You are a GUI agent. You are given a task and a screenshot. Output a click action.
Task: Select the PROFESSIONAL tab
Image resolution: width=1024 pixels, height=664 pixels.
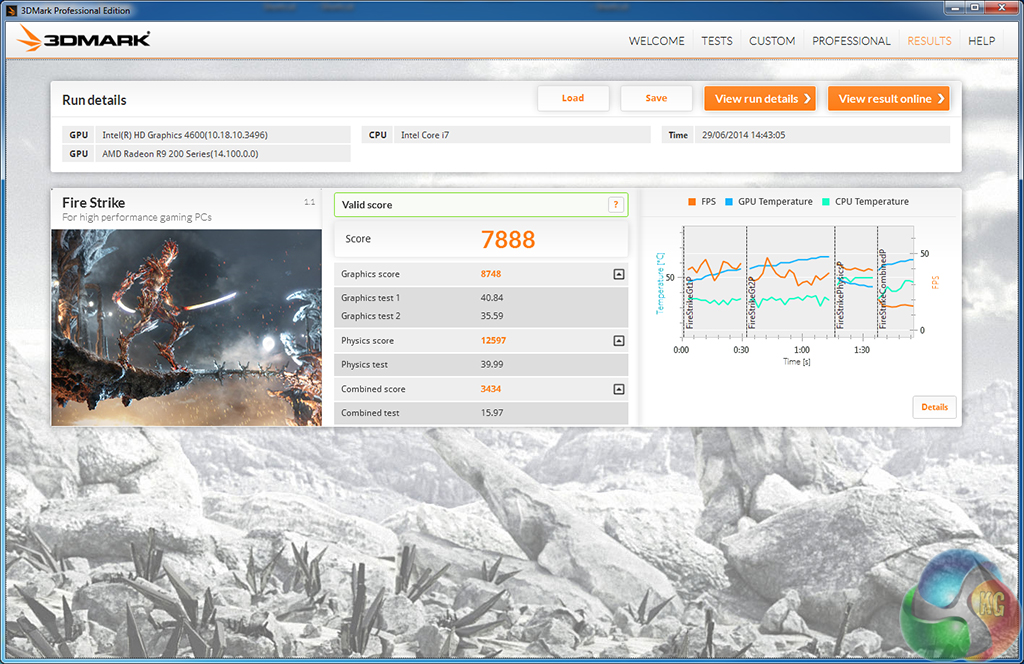[851, 41]
